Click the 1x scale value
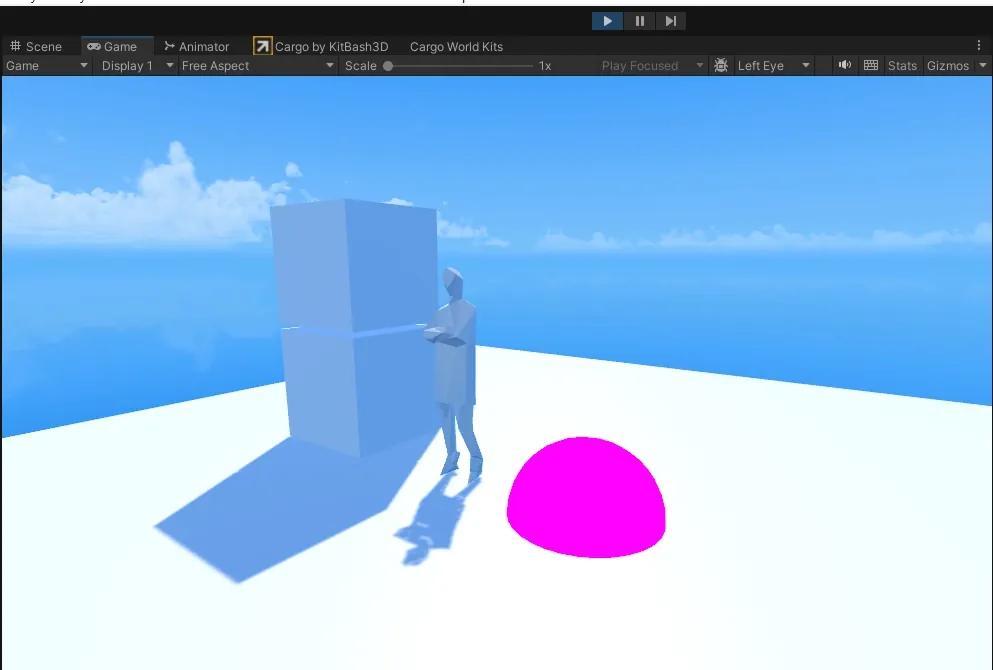 click(x=545, y=66)
